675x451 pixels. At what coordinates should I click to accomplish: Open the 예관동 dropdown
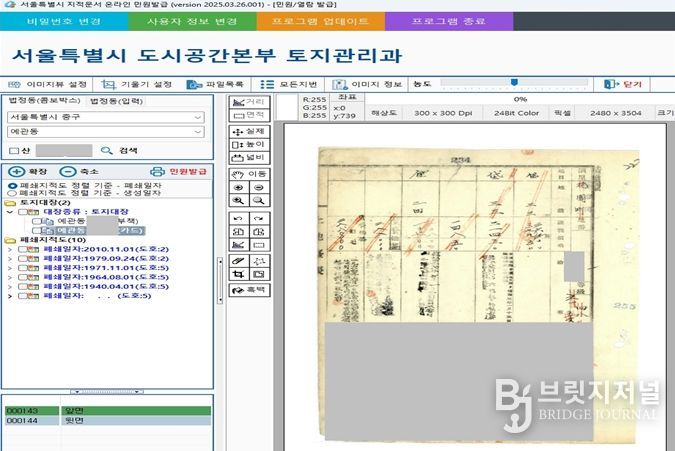[x=106, y=132]
